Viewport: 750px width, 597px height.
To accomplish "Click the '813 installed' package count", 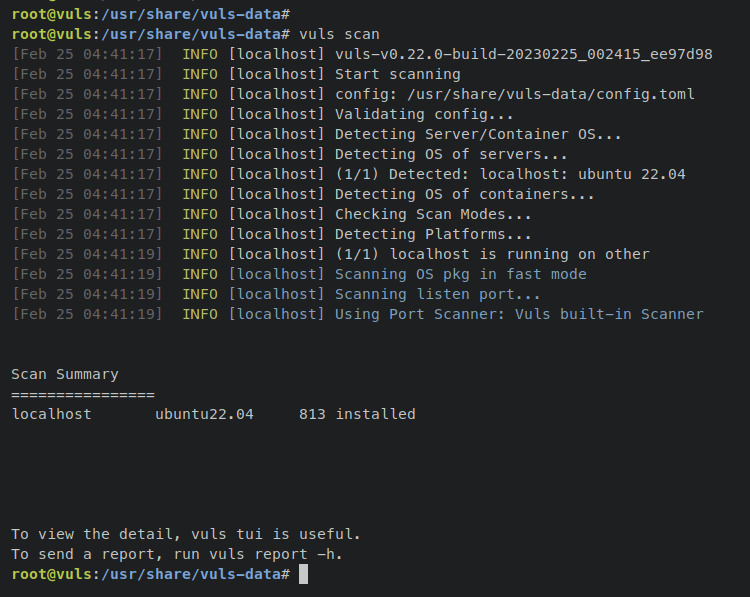I will tap(357, 414).
